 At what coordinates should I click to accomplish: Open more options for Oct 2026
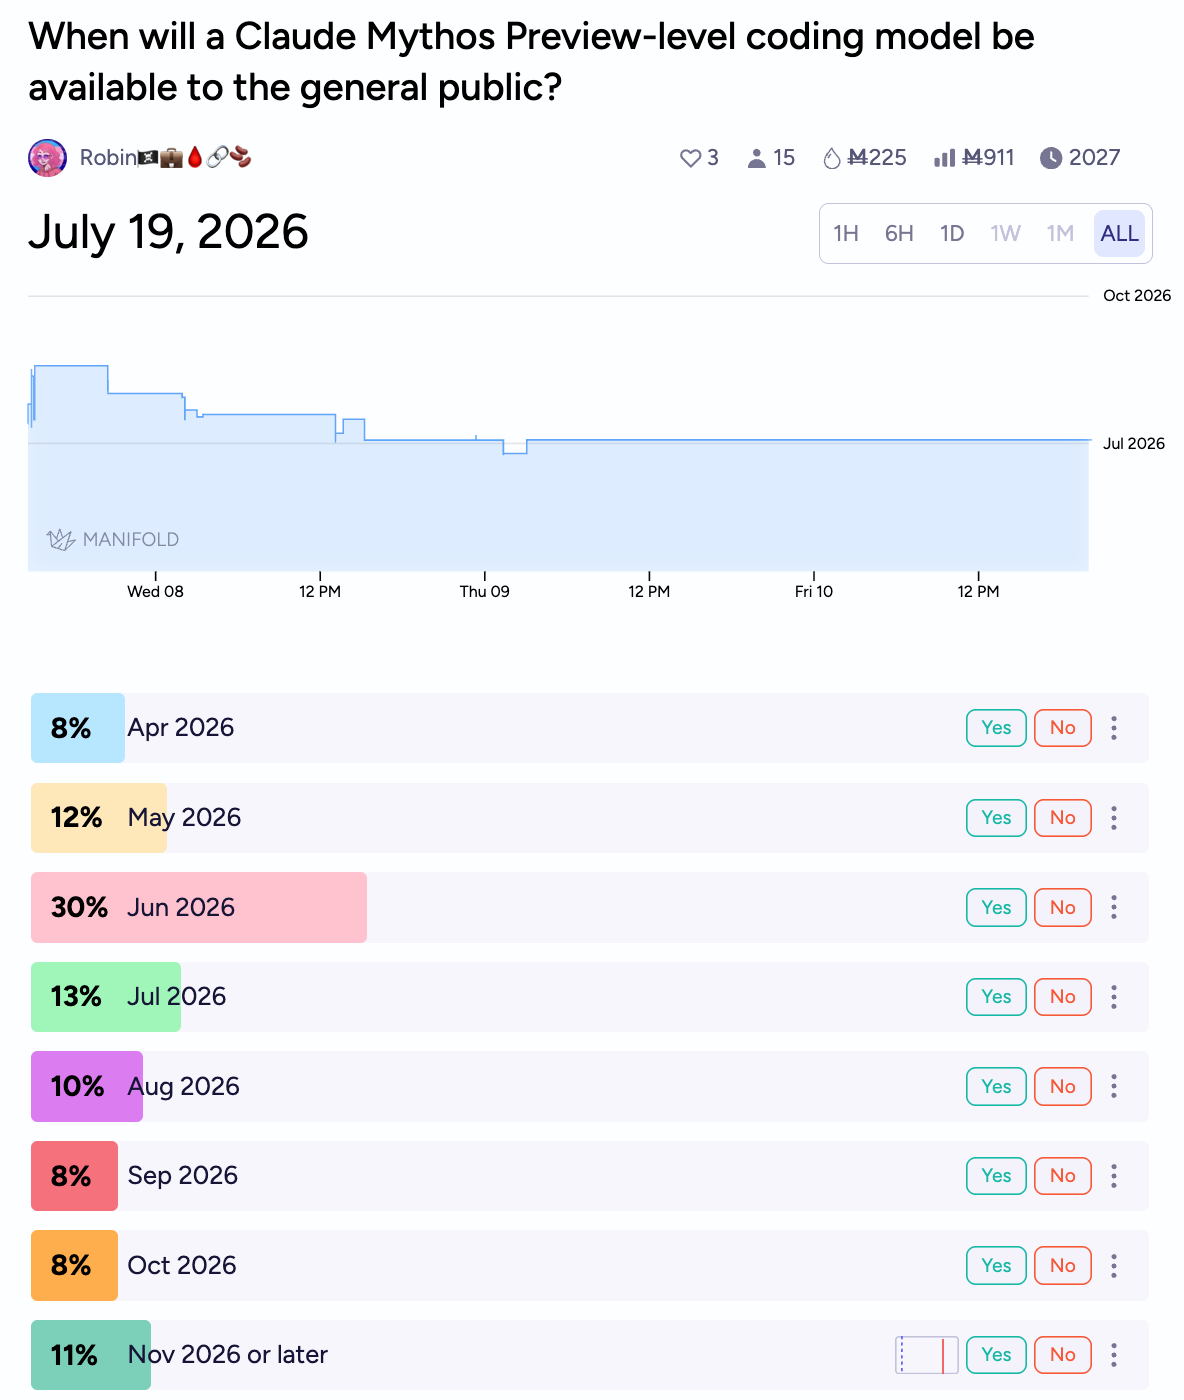[x=1114, y=1266]
